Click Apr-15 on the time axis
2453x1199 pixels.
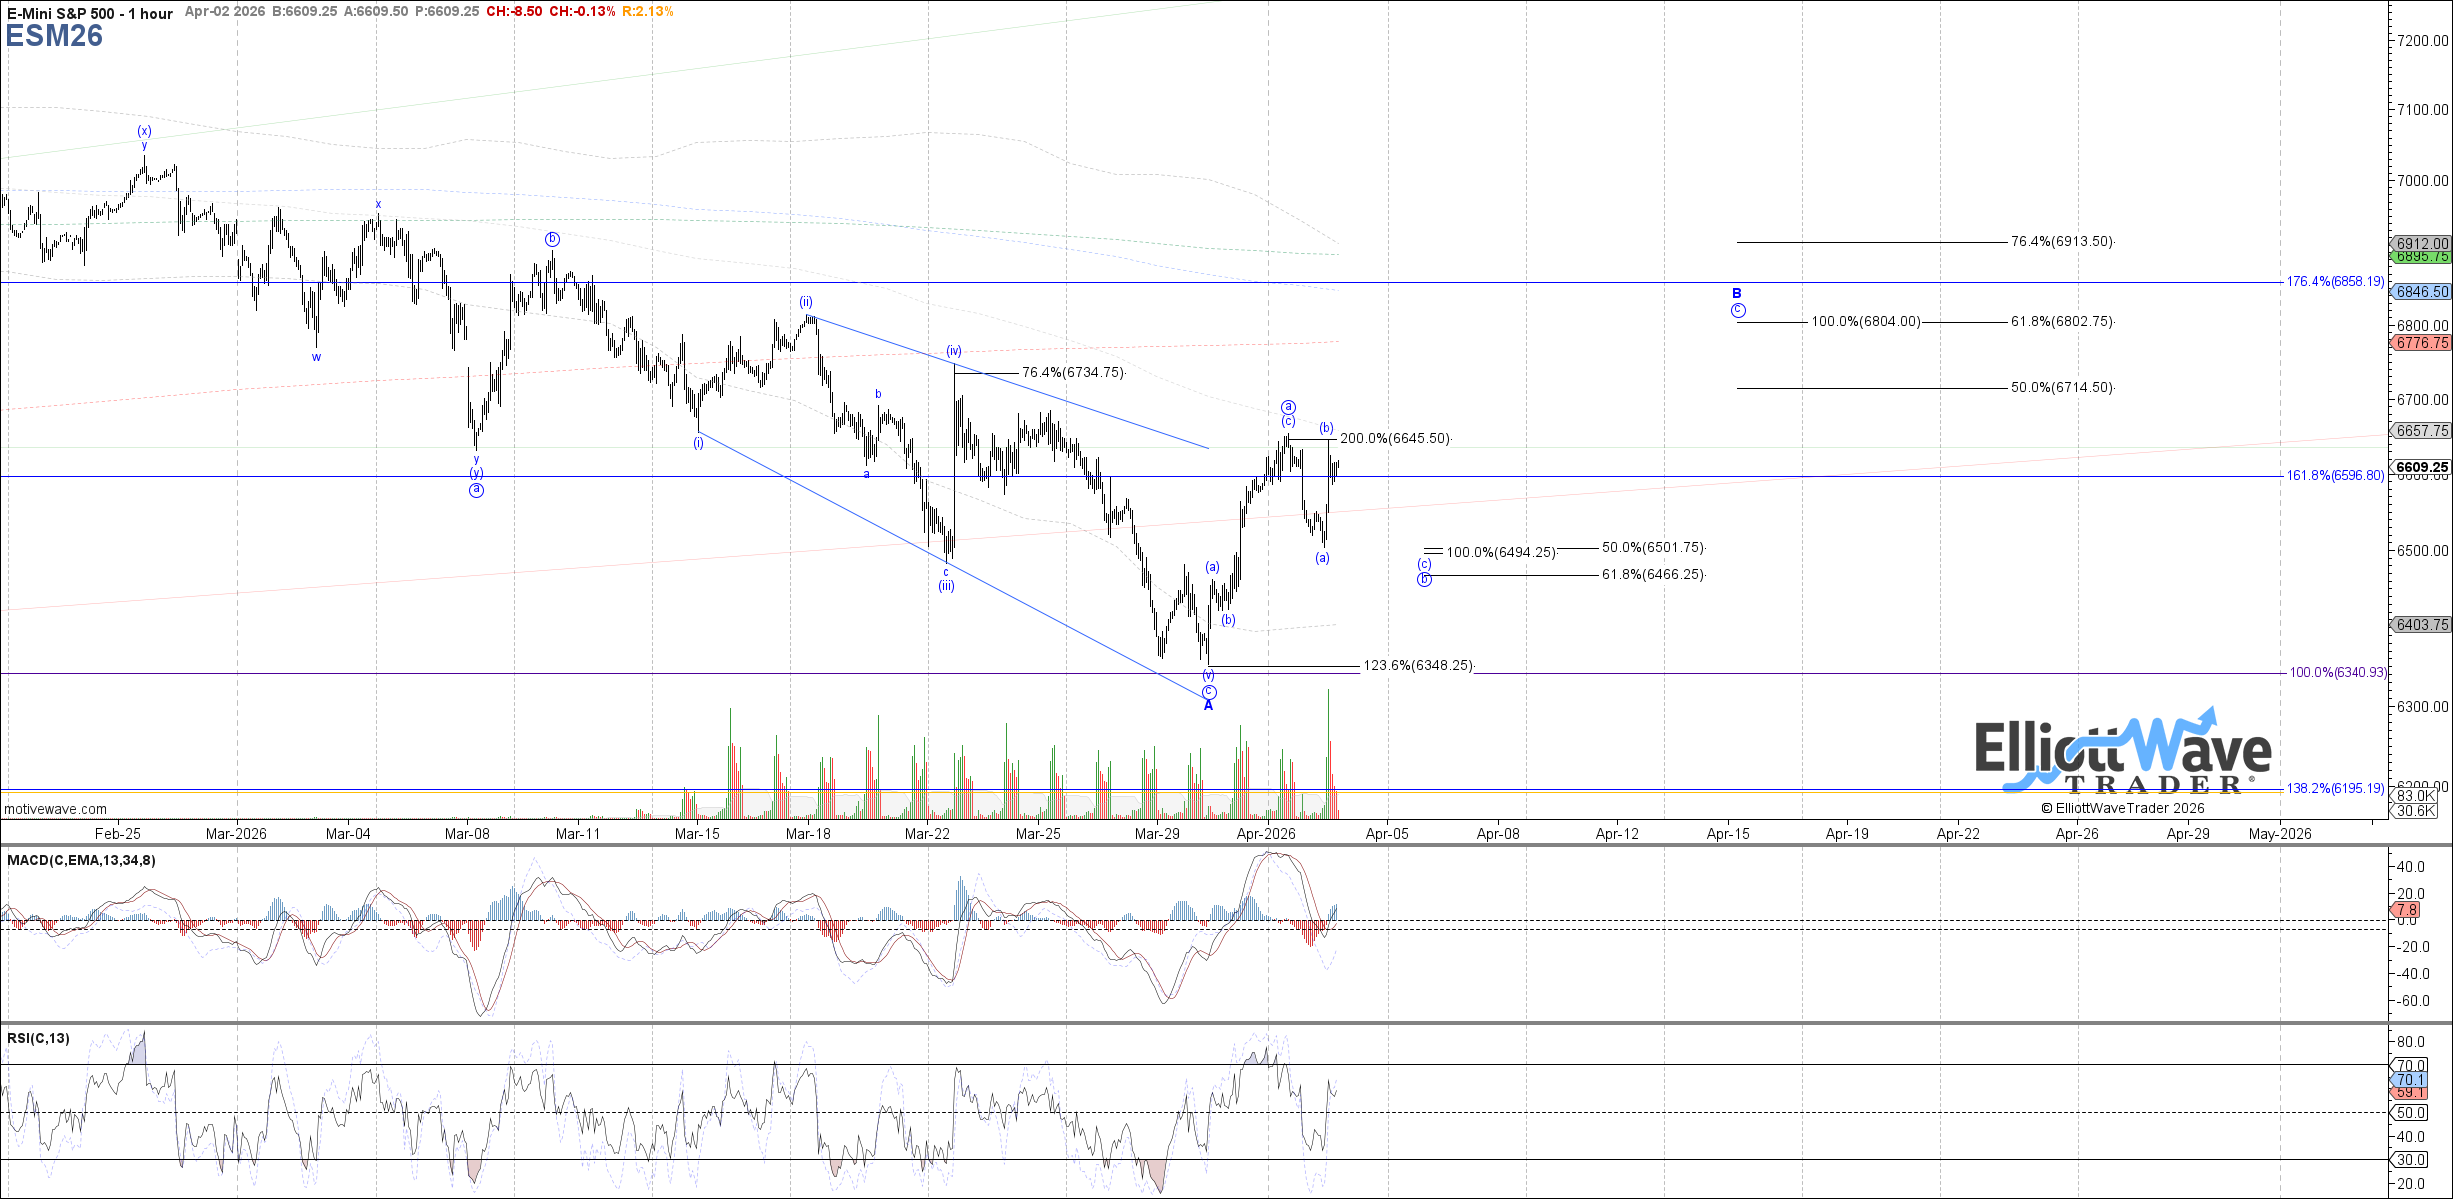tap(1727, 833)
